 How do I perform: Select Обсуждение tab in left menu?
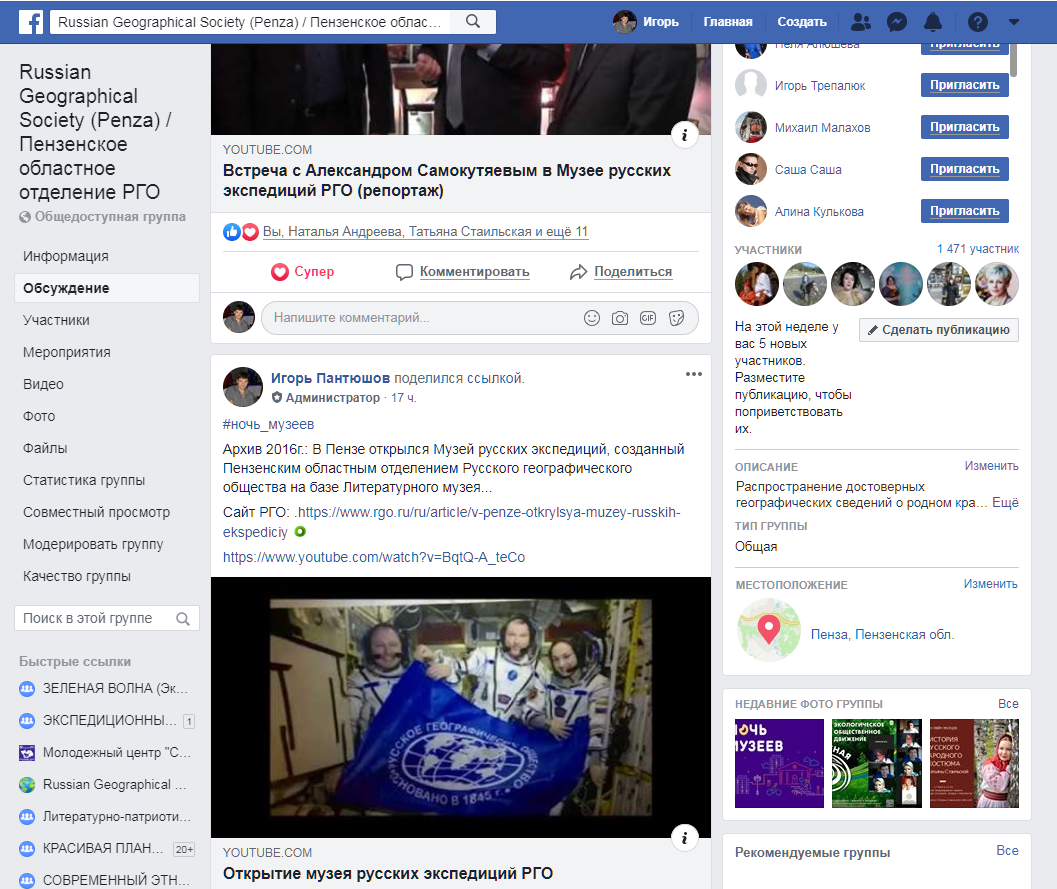coord(107,288)
